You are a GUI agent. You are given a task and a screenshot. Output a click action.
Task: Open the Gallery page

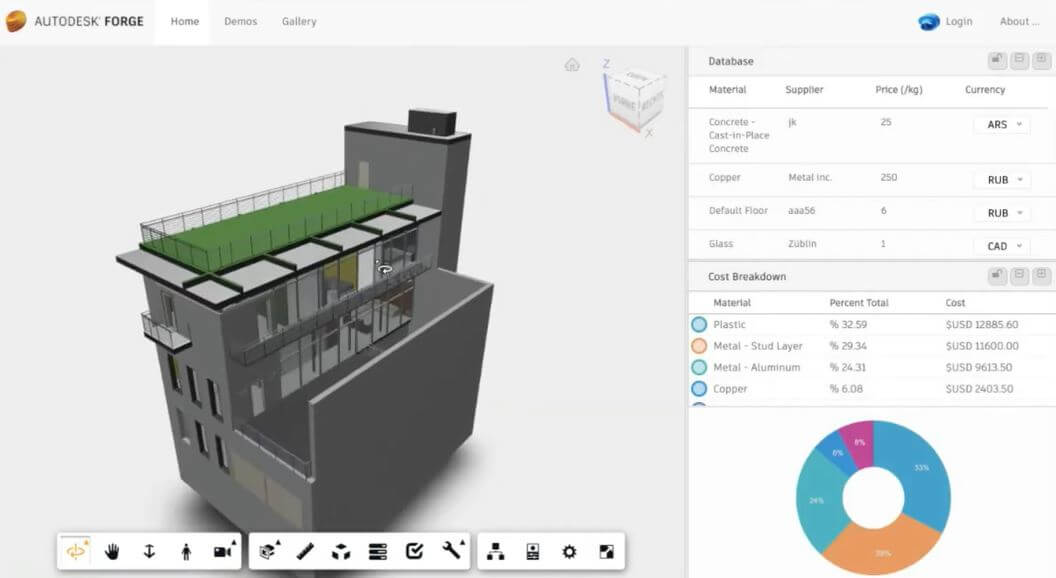(x=298, y=20)
